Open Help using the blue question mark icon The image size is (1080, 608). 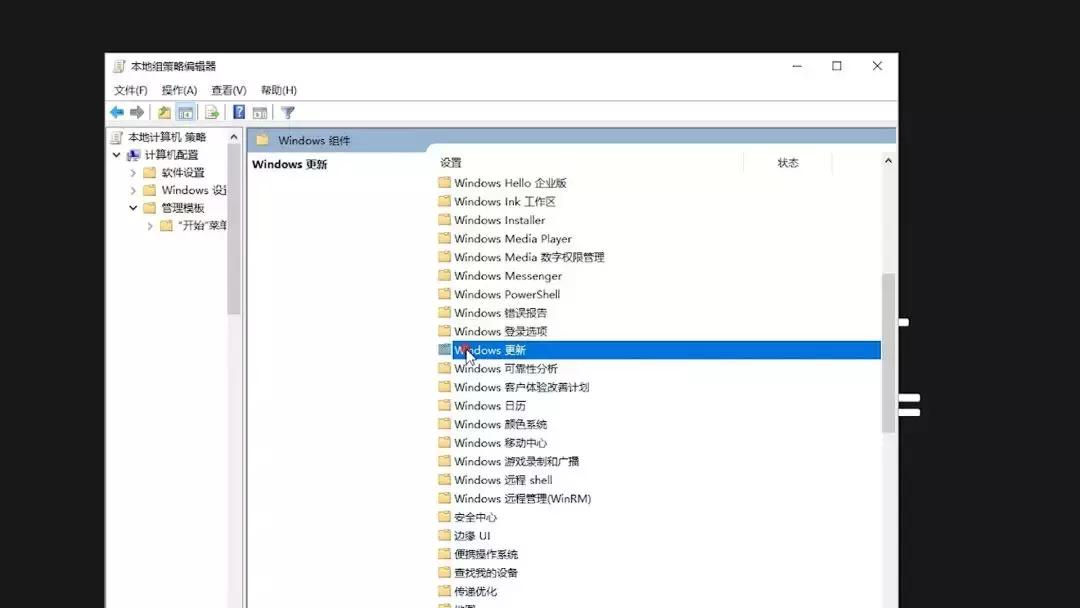tap(238, 112)
